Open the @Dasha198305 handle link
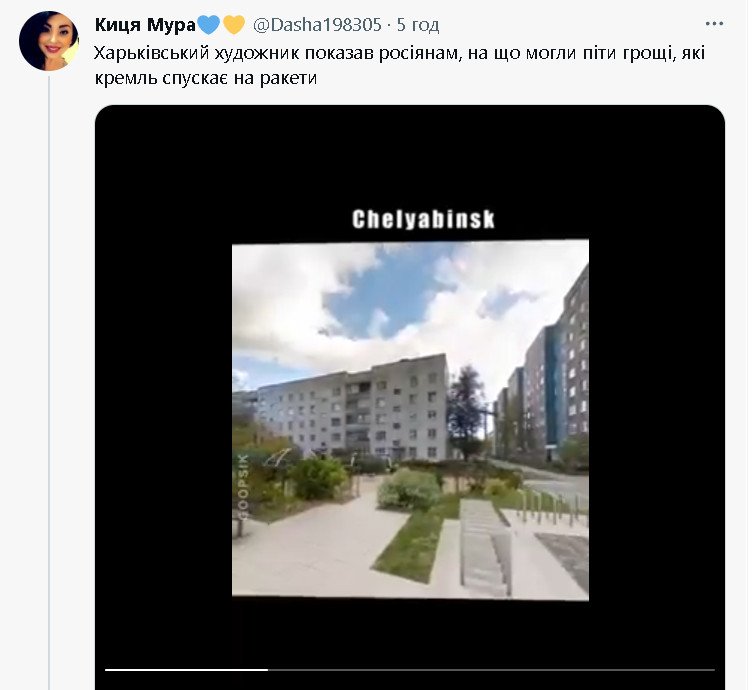The image size is (755, 690). coord(317,25)
